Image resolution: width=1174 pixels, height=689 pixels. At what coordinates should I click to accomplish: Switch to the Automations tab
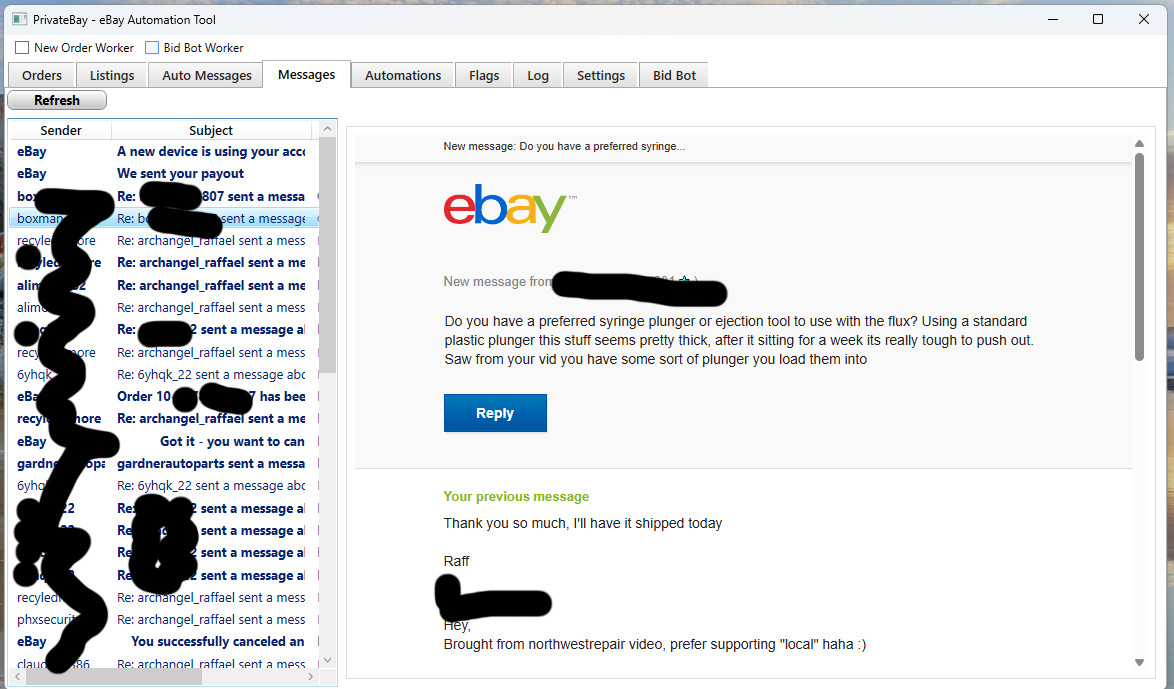tap(403, 76)
